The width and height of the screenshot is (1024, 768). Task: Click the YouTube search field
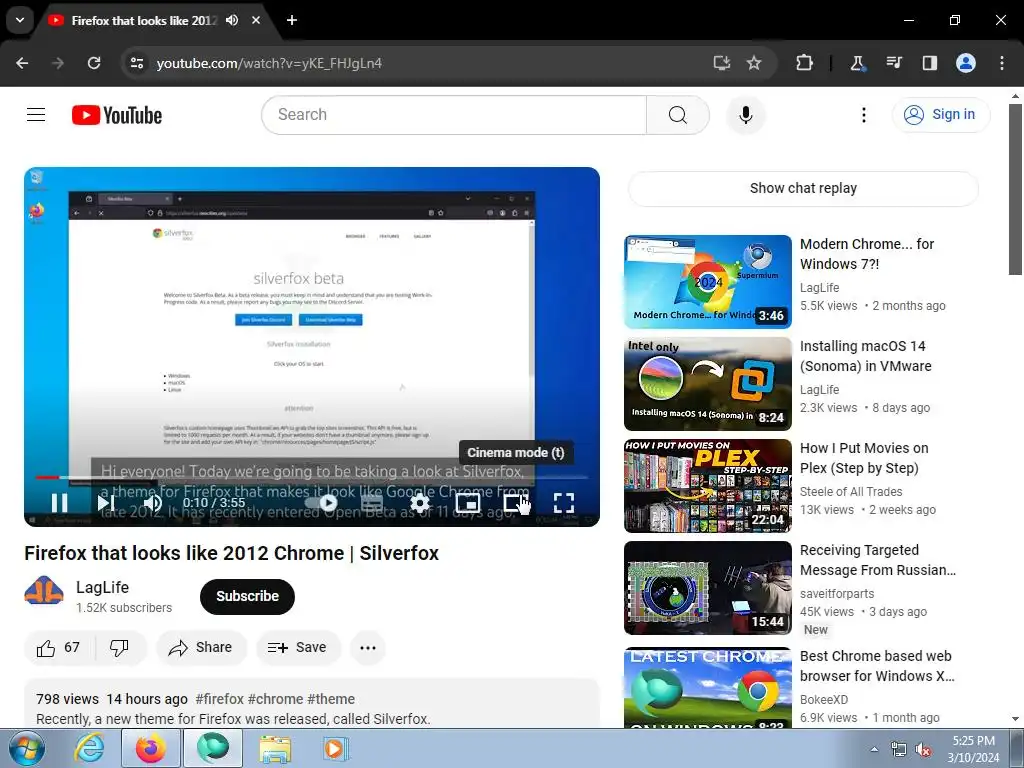point(454,115)
